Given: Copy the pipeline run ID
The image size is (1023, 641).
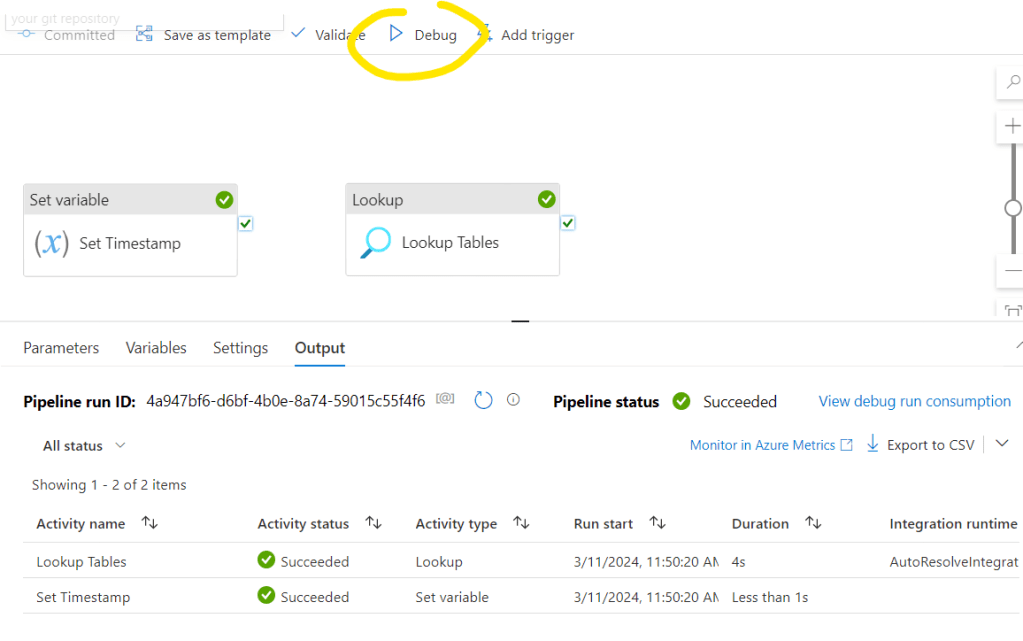Looking at the screenshot, I should click(445, 400).
